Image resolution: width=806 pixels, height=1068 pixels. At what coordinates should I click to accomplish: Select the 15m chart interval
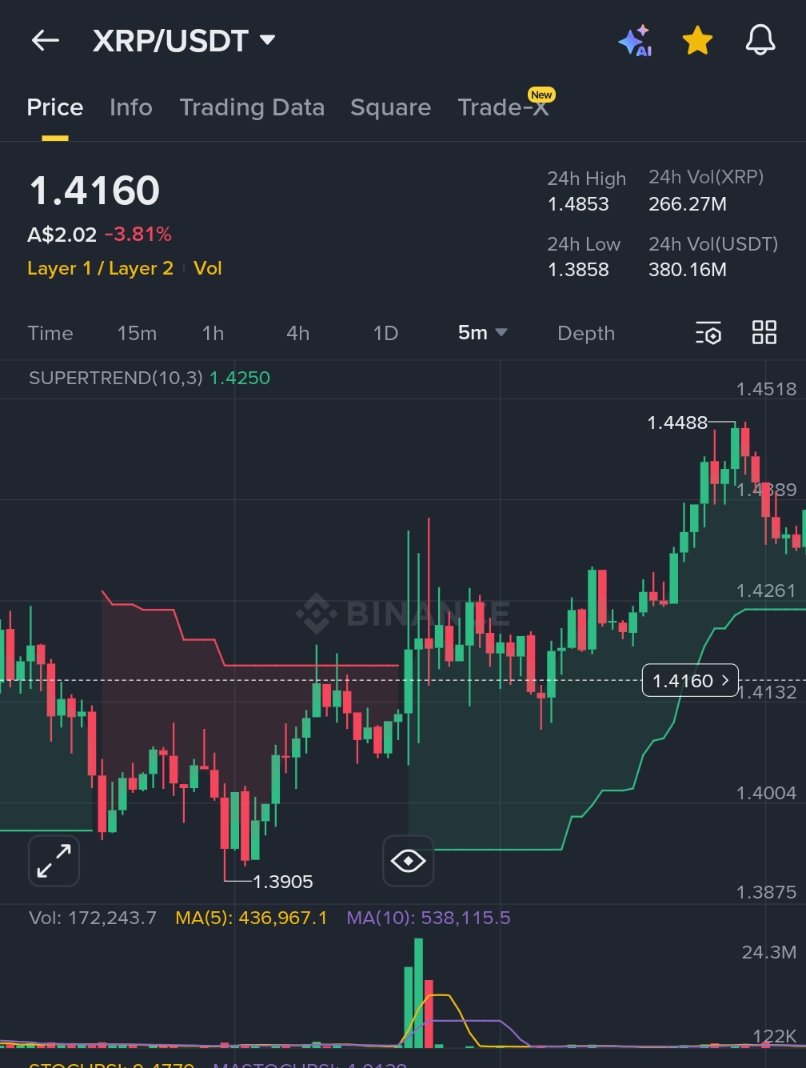pyautogui.click(x=137, y=333)
